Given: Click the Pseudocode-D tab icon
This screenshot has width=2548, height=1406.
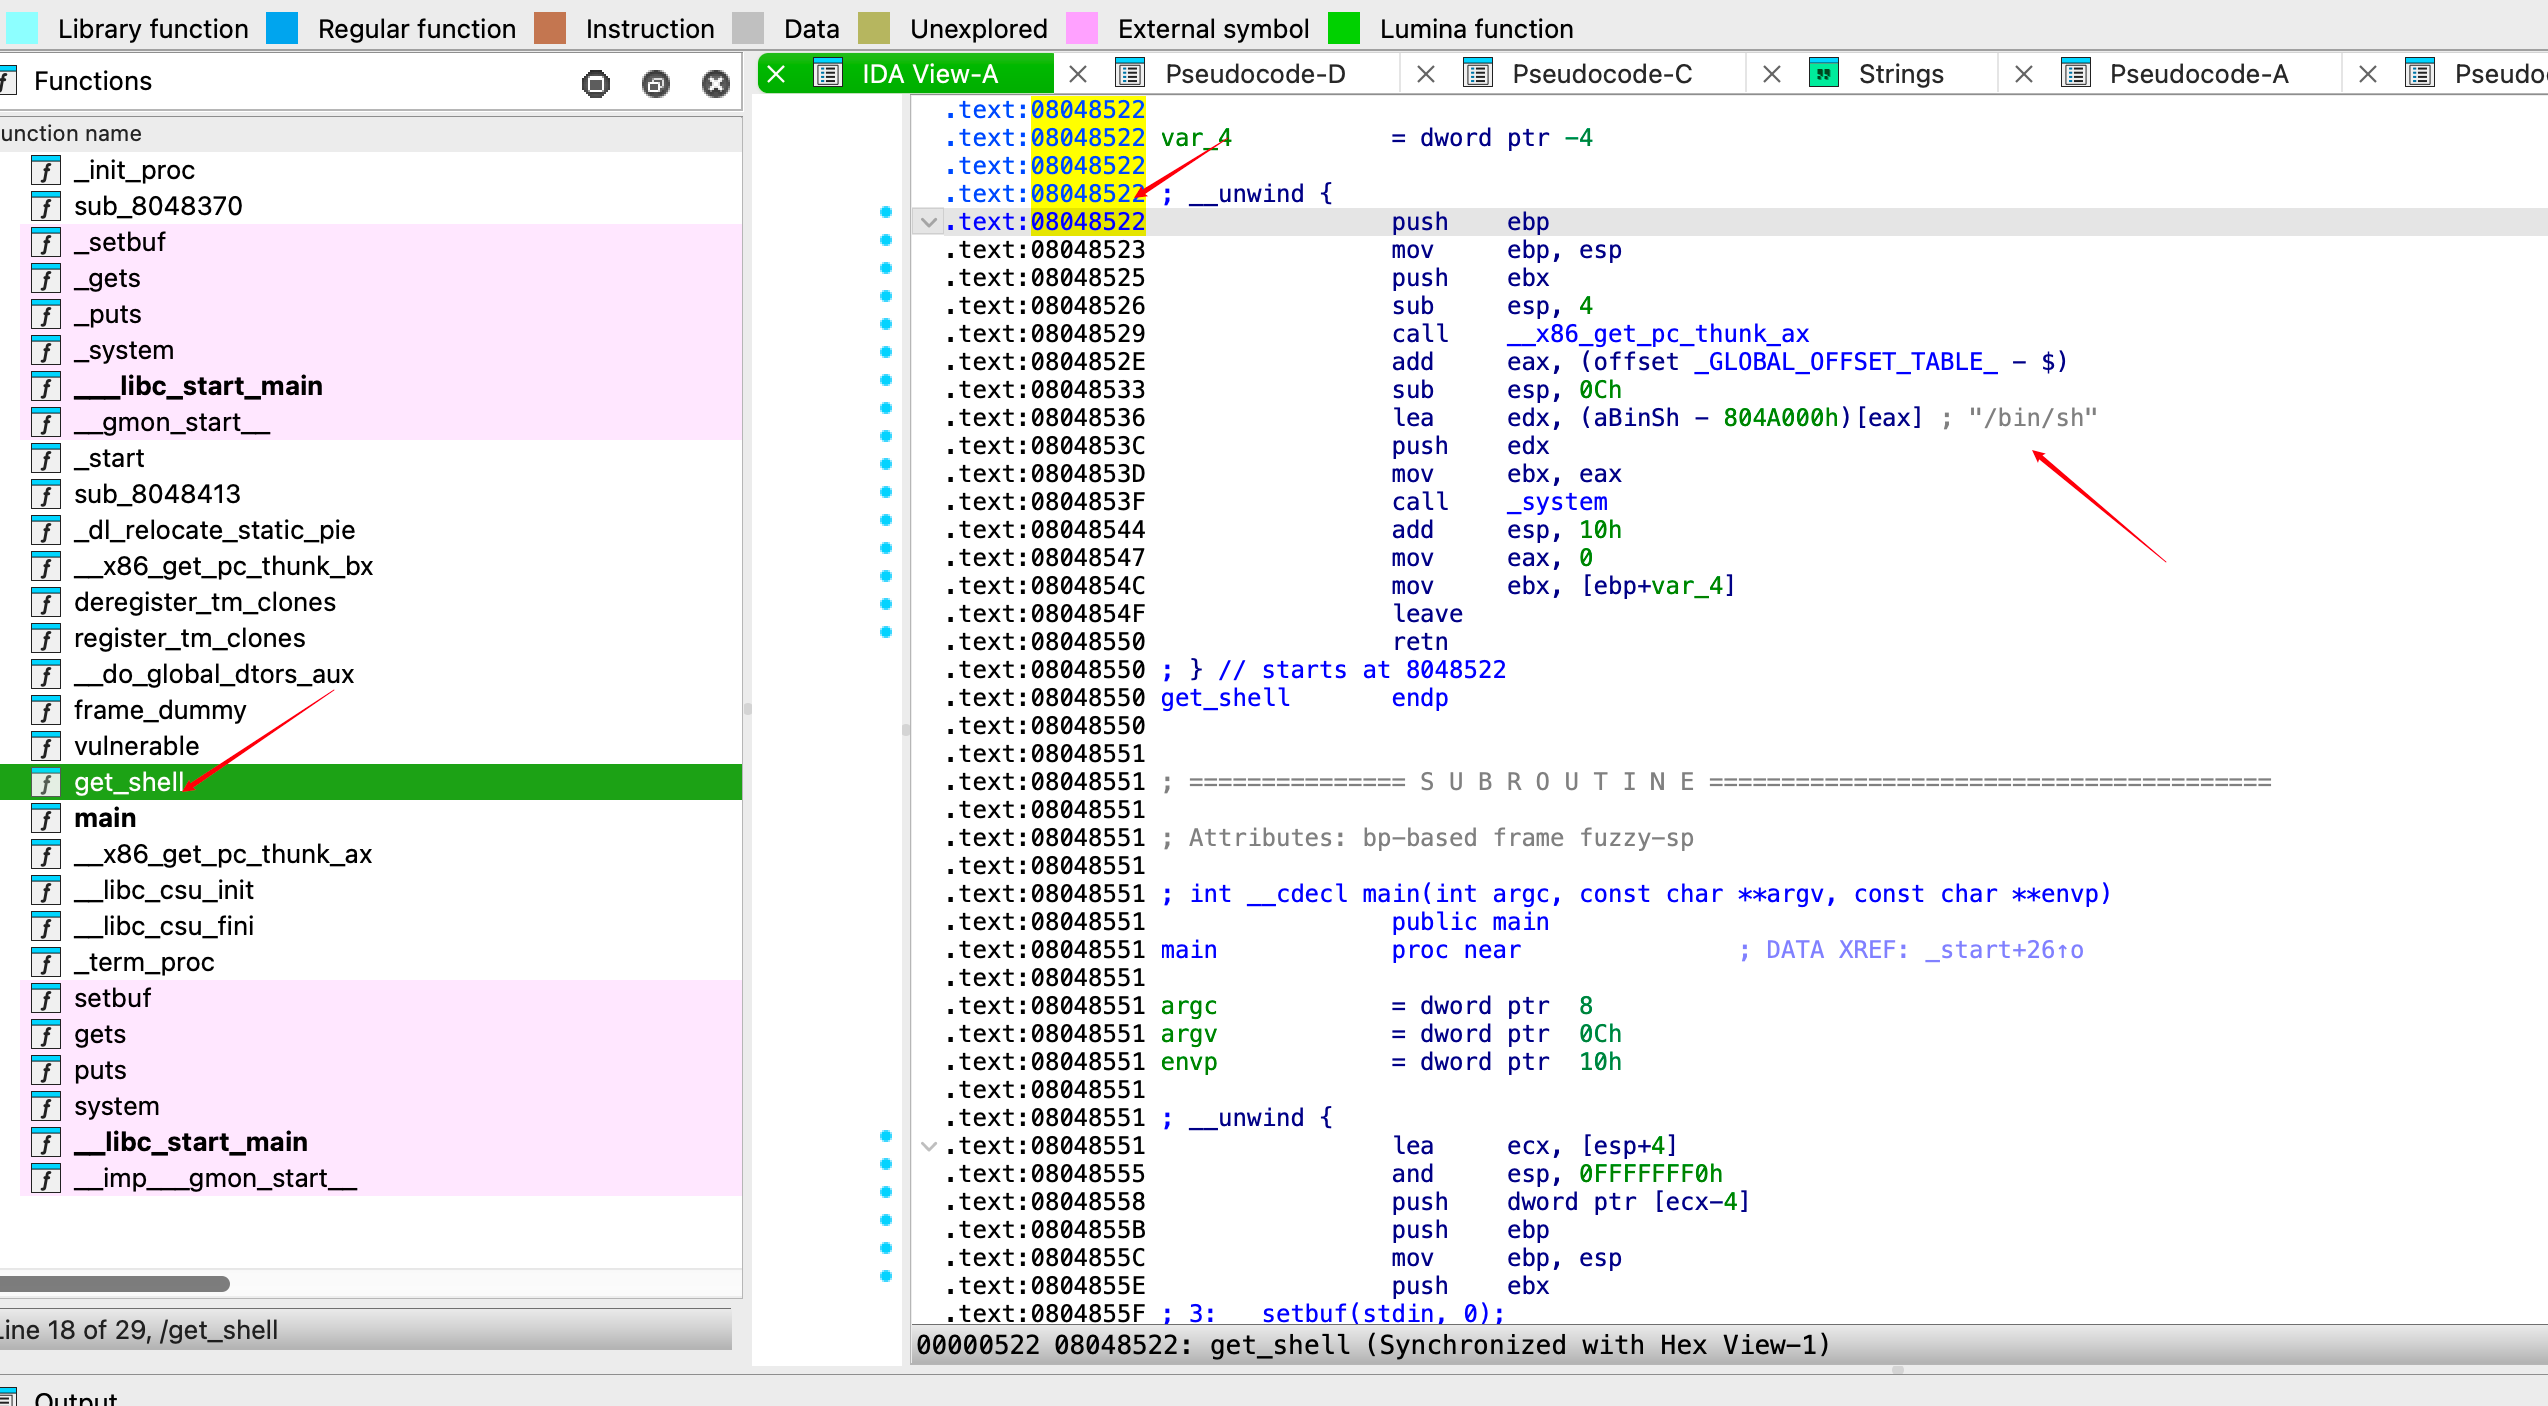Looking at the screenshot, I should [1130, 74].
